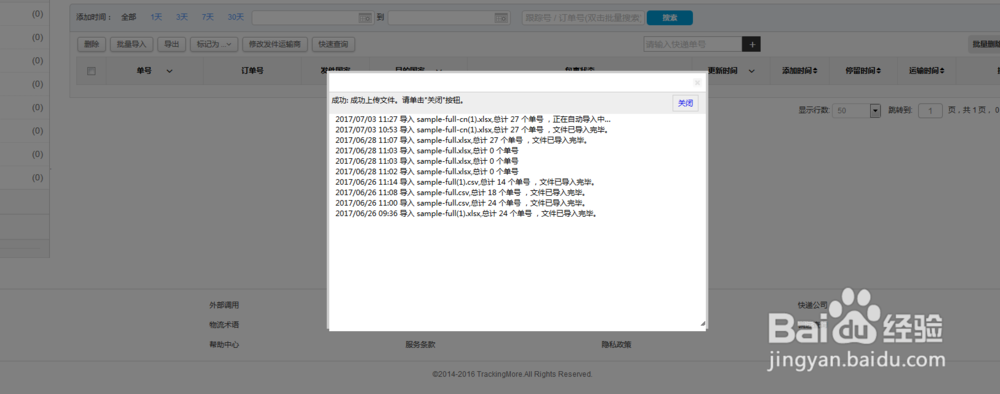Open the 隐私政策 footer link

pos(617,344)
